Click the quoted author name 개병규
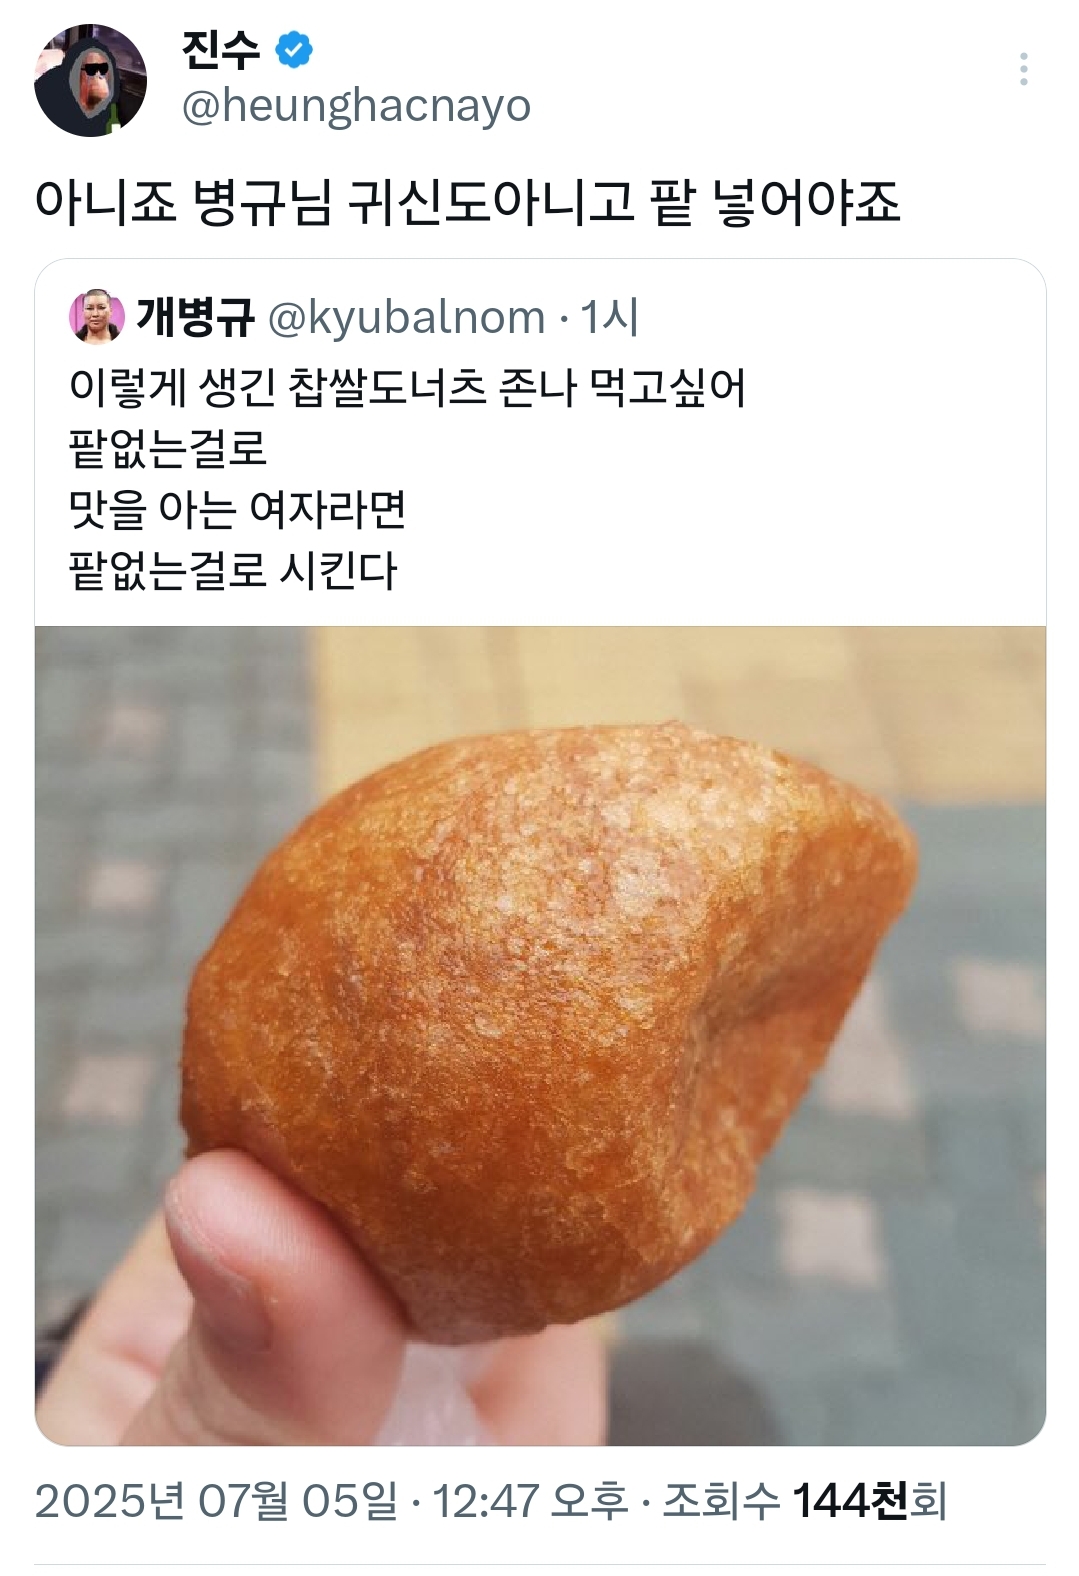1079x1576 pixels. click(196, 317)
